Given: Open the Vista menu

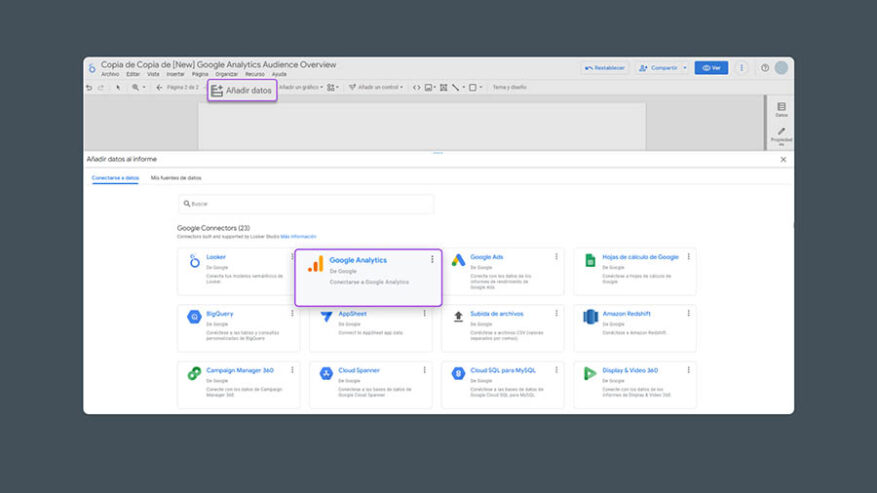Looking at the screenshot, I should click(153, 74).
